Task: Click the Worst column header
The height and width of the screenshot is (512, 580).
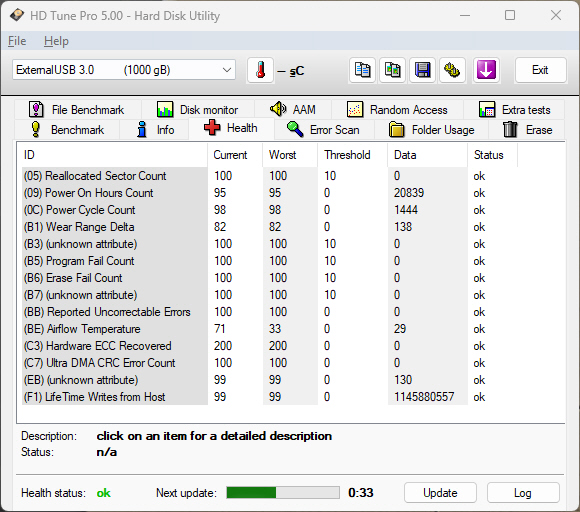Action: click(290, 155)
